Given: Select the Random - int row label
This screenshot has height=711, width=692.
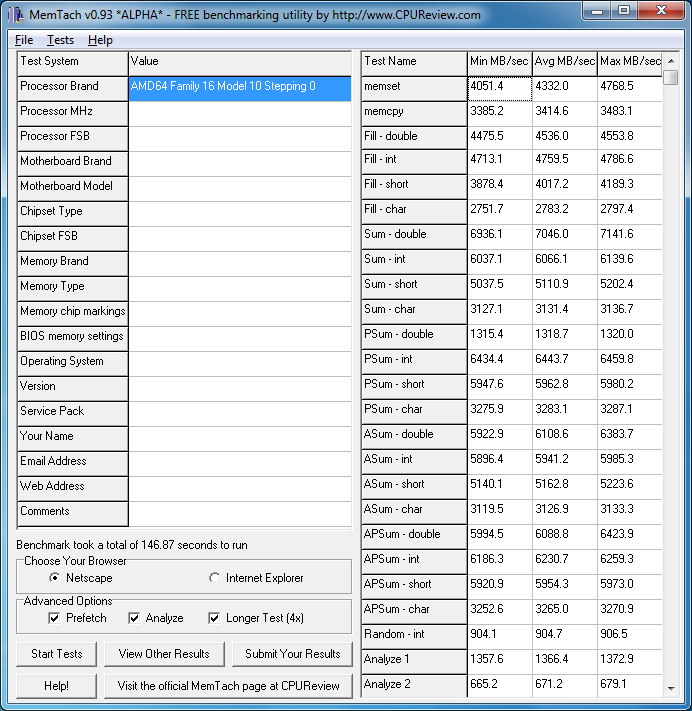Looking at the screenshot, I should click(414, 637).
